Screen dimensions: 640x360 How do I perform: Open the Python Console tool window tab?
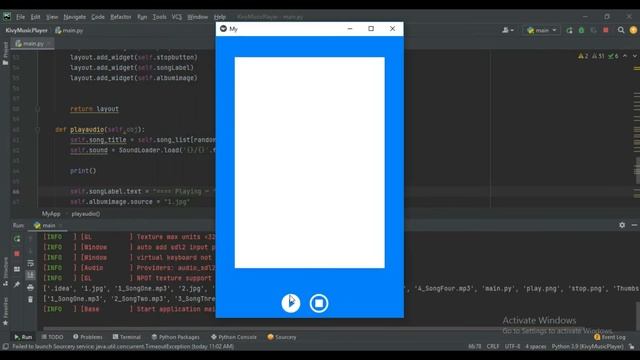coord(234,337)
